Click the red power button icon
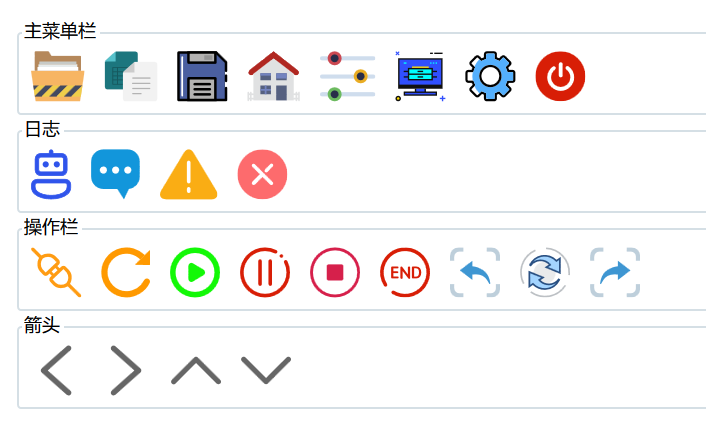This screenshot has height=429, width=706. point(560,76)
